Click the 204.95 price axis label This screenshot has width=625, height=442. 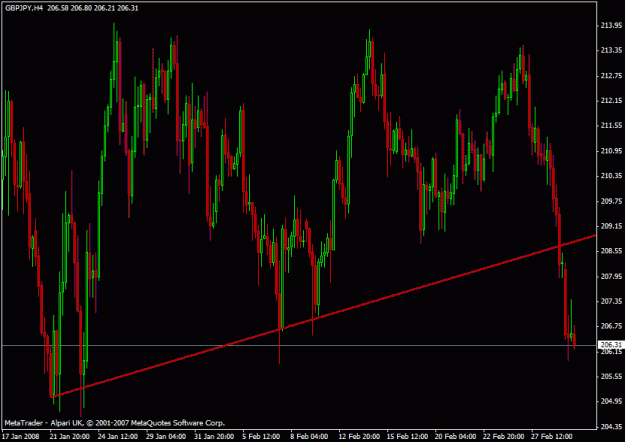[x=611, y=401]
